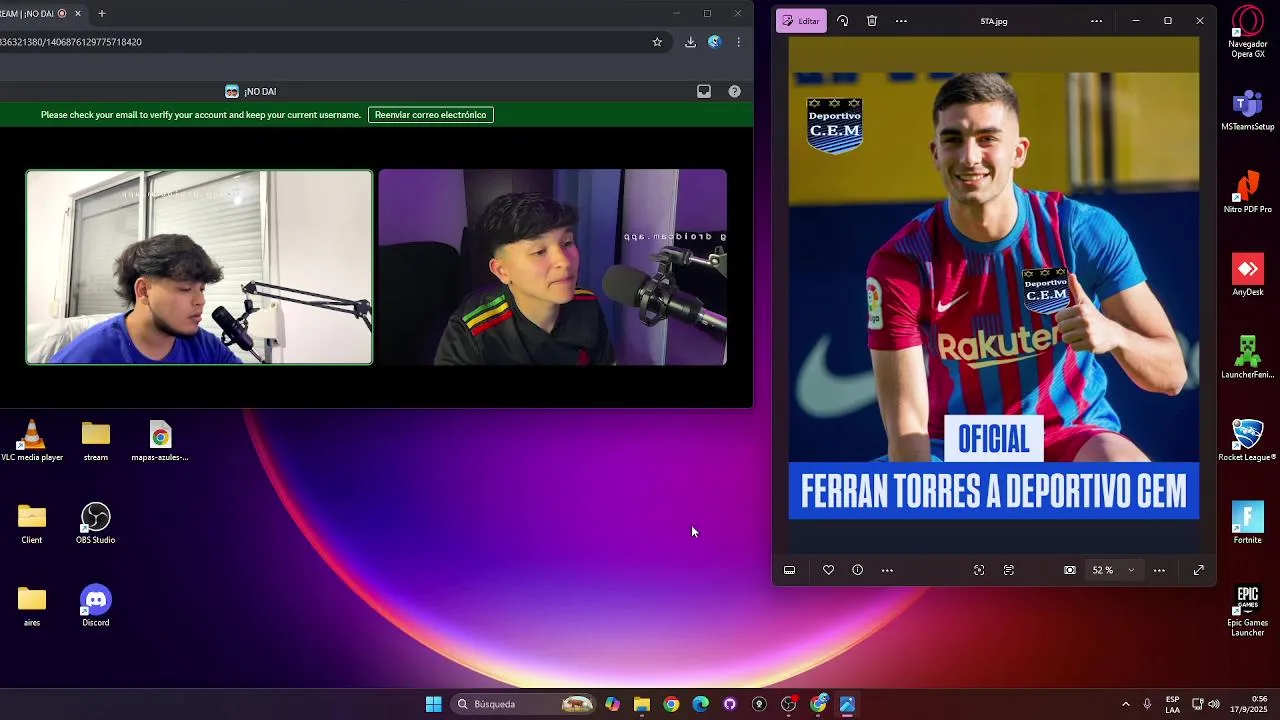Open Chrome downloads icon
The width and height of the screenshot is (1280, 720).
coord(690,42)
